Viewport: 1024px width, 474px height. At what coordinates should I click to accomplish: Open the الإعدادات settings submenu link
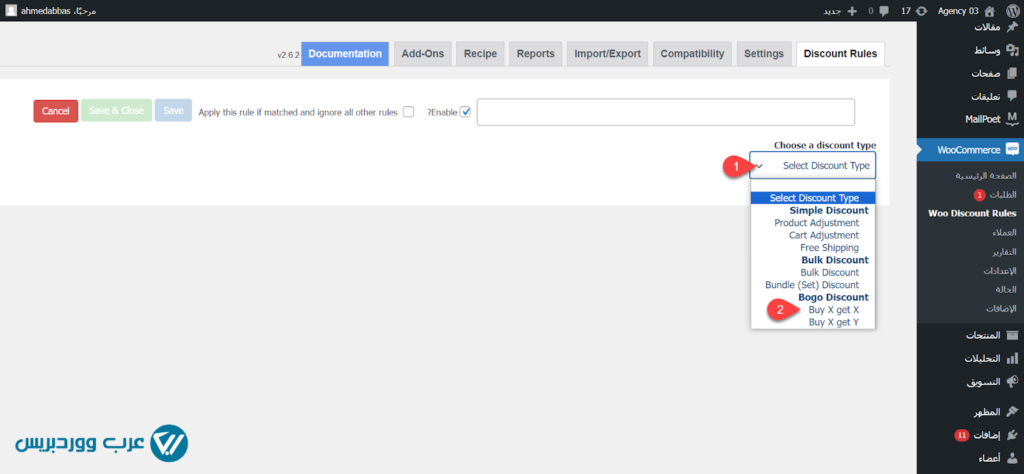click(x=1001, y=270)
